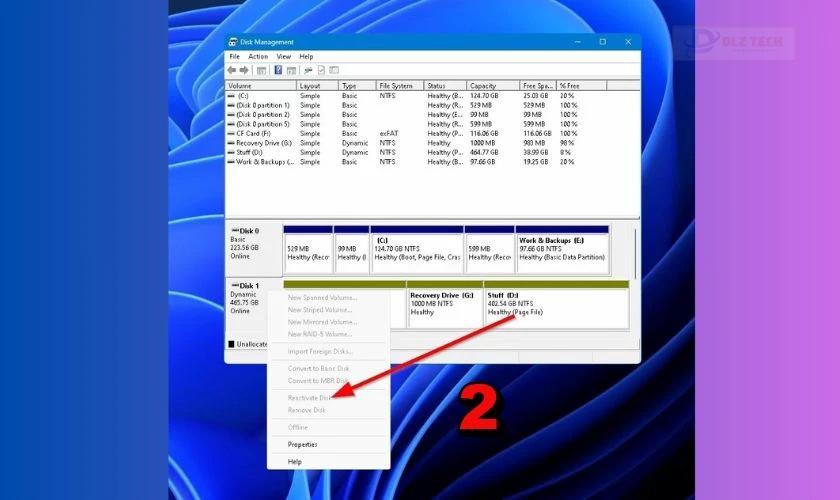Image resolution: width=840 pixels, height=500 pixels.
Task: Select the Stuff (D:) 402.54 GB partition block
Action: 557,304
